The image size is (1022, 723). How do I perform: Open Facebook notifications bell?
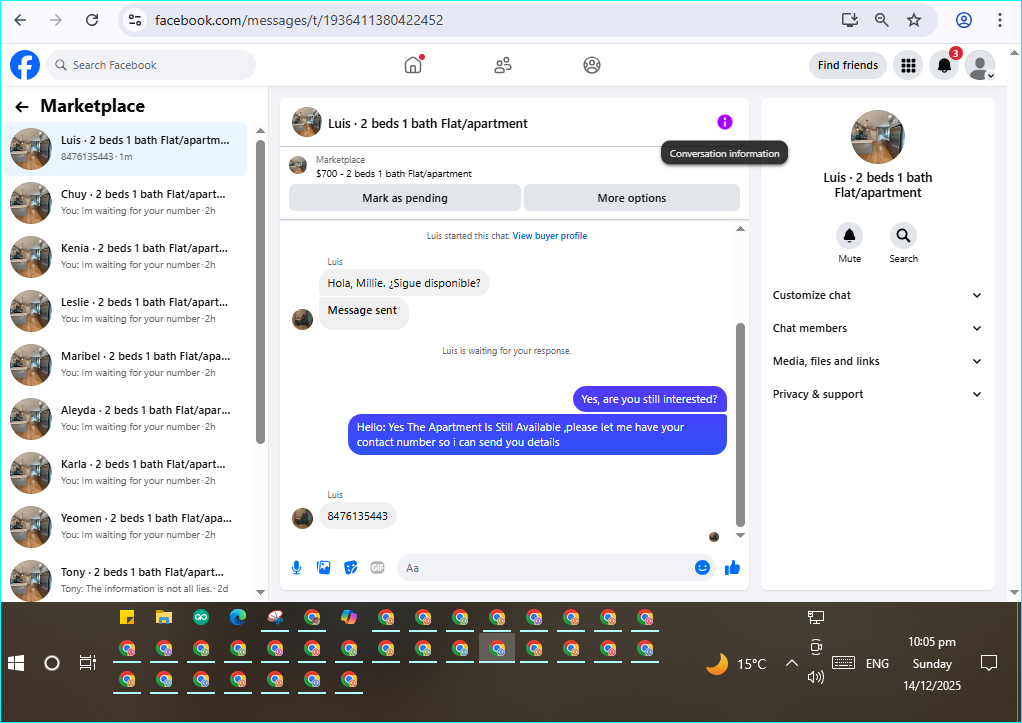pos(944,65)
